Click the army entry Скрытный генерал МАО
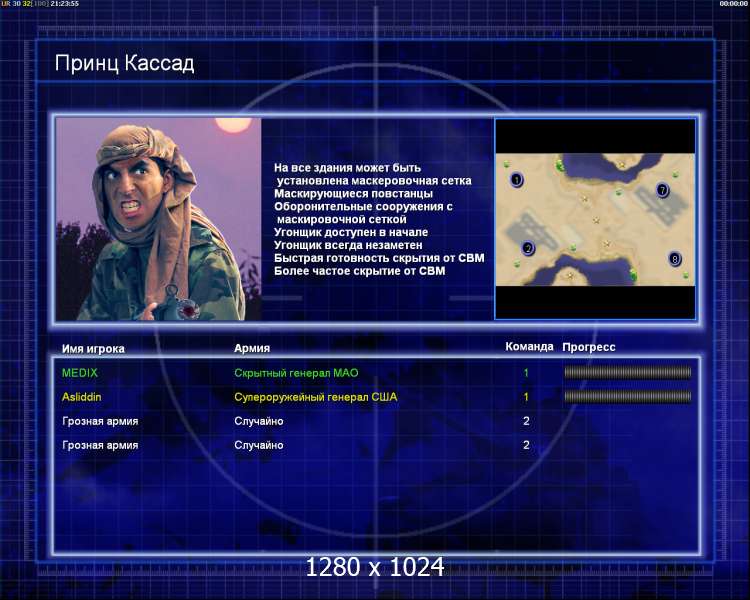This screenshot has width=750, height=600. click(x=295, y=373)
